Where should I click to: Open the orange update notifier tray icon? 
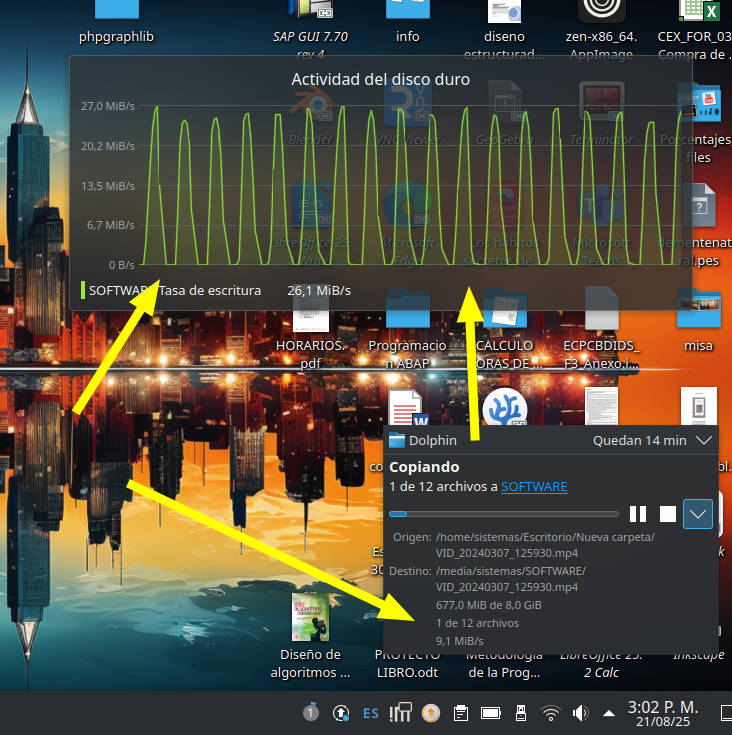(x=431, y=713)
